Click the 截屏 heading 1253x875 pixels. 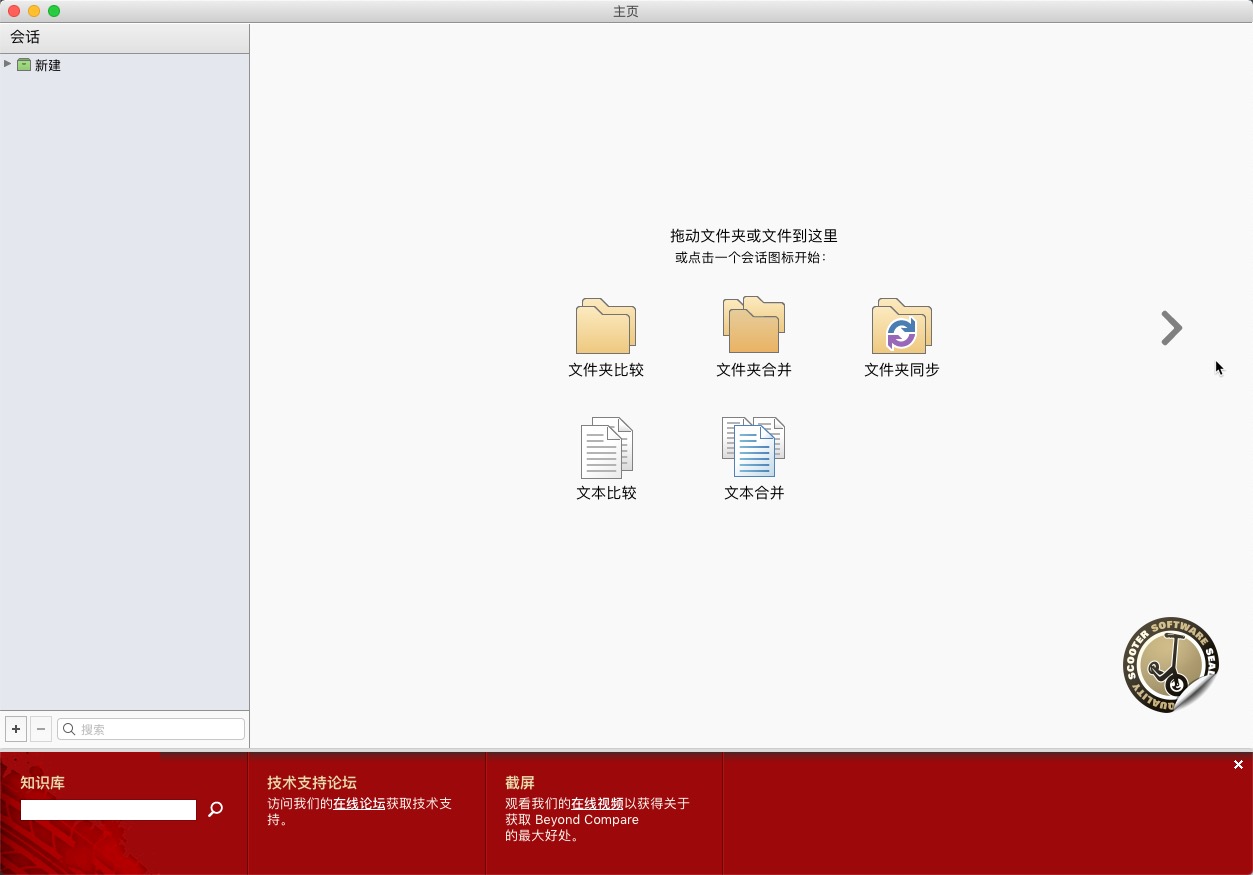(x=520, y=783)
